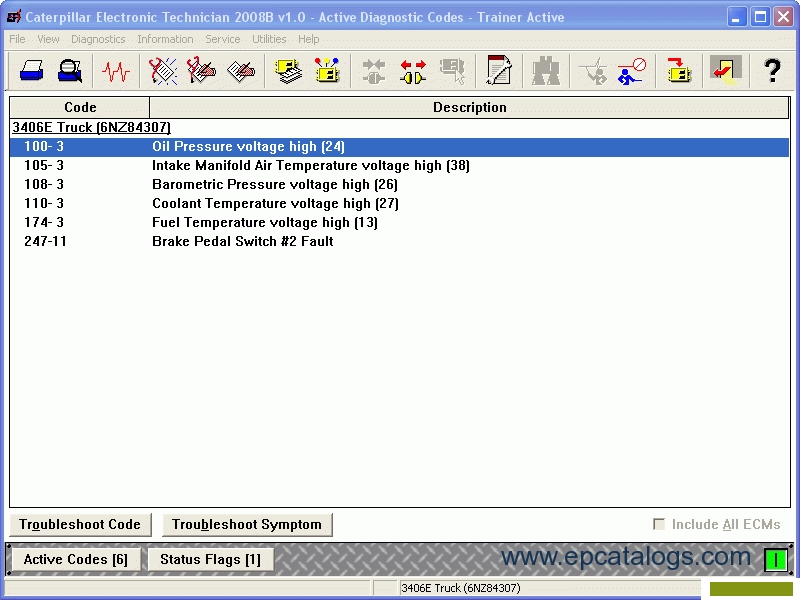800x600 pixels.
Task: Click the red-arrow Connect icon
Action: click(413, 71)
